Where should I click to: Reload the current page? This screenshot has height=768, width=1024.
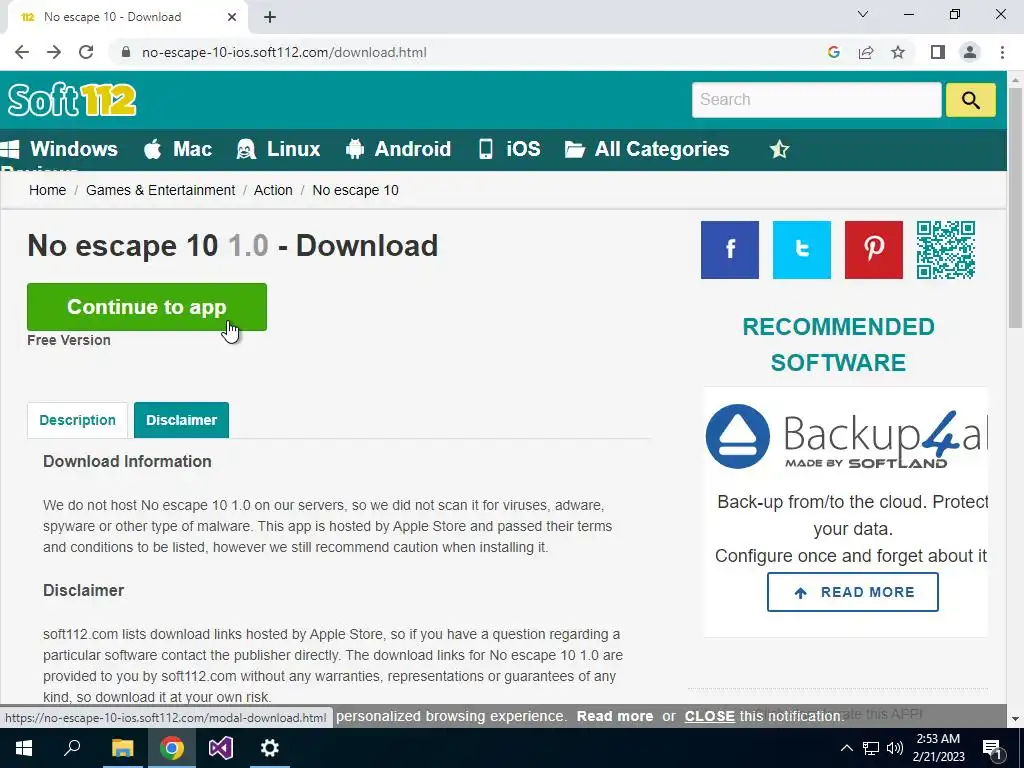(86, 52)
